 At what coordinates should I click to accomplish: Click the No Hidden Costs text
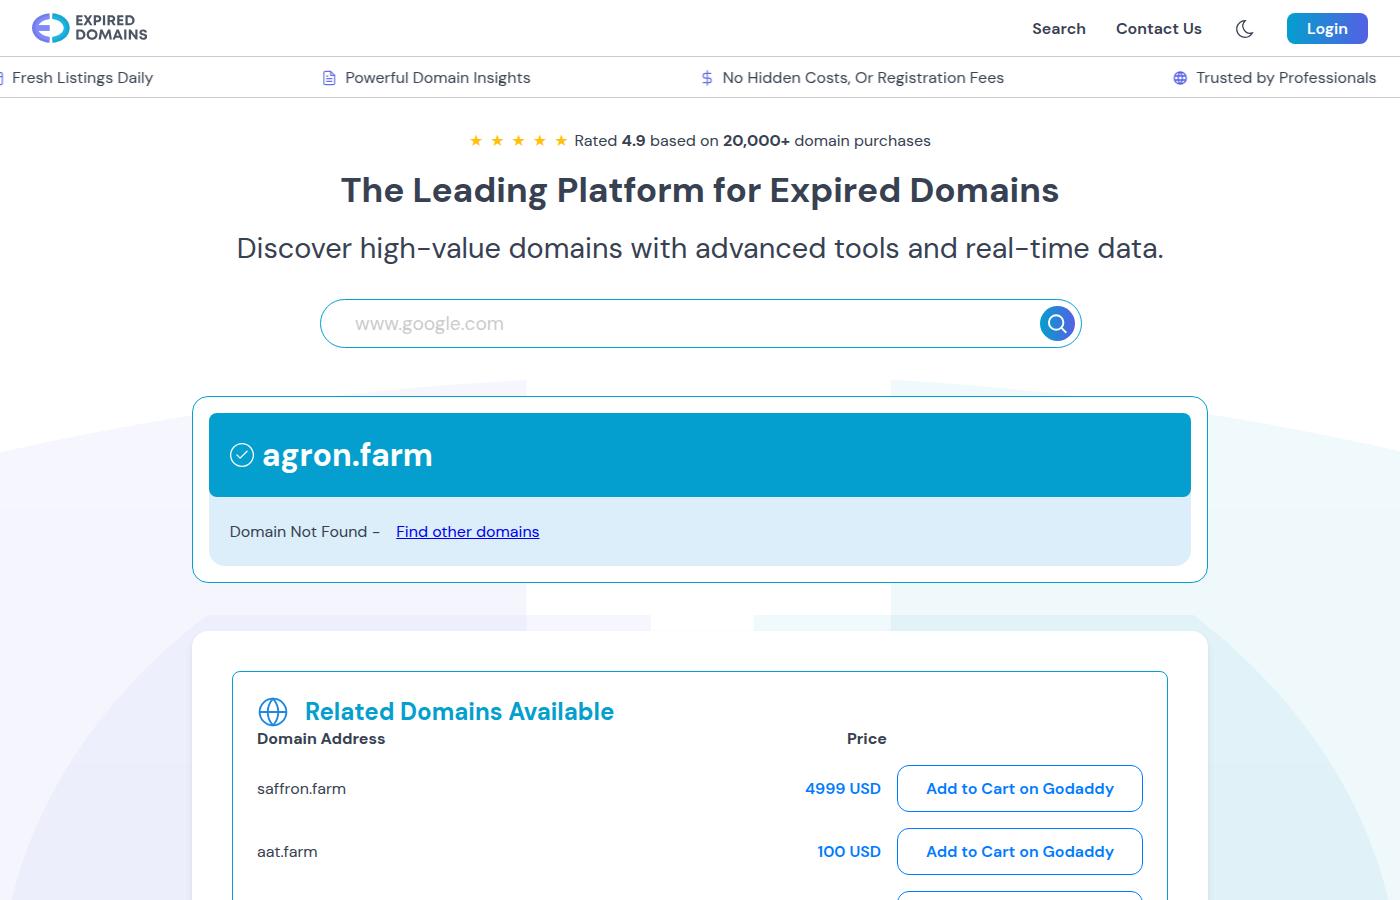tap(863, 78)
